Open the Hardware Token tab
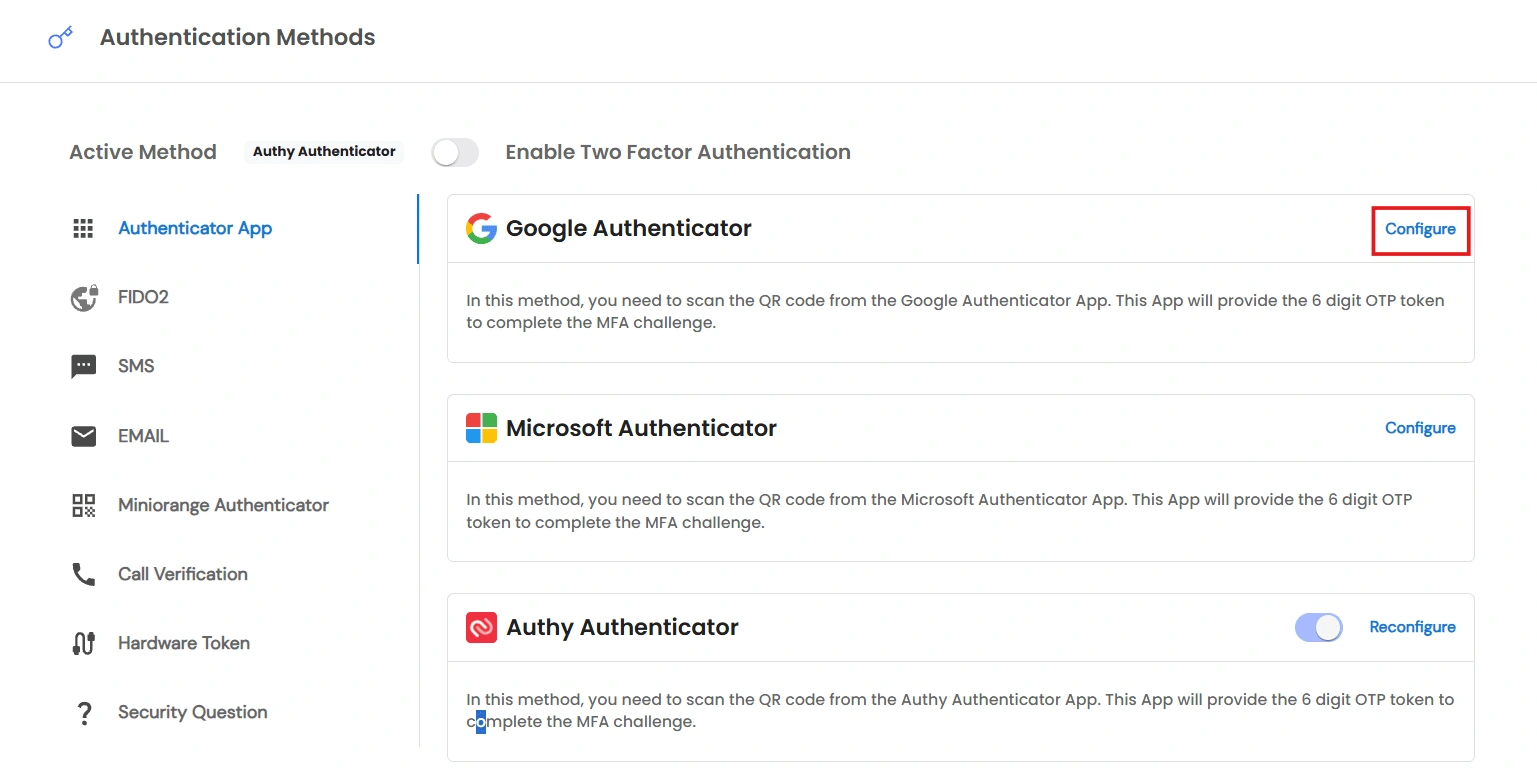The height and width of the screenshot is (772, 1537). pyautogui.click(x=184, y=643)
